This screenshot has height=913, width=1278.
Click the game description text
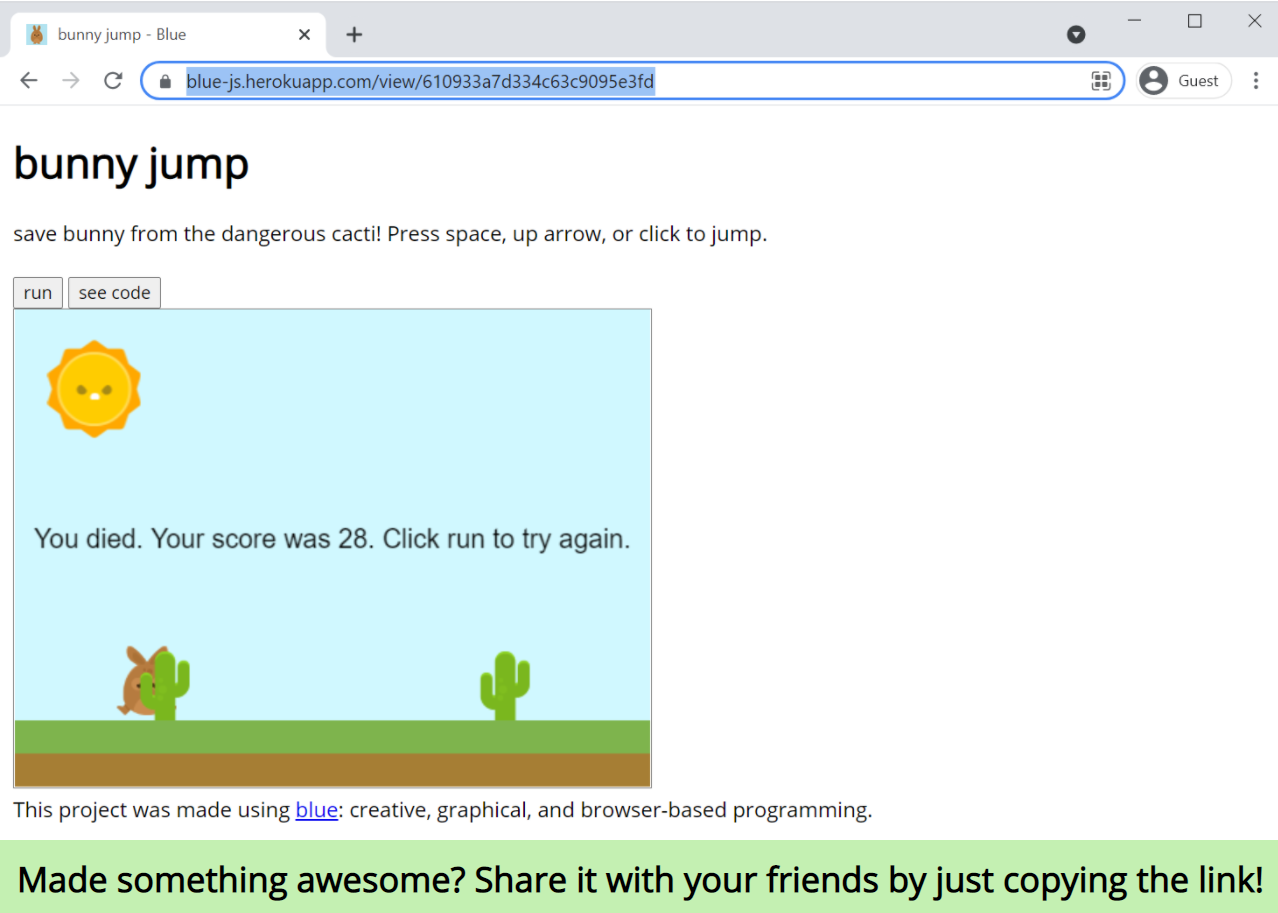click(390, 235)
